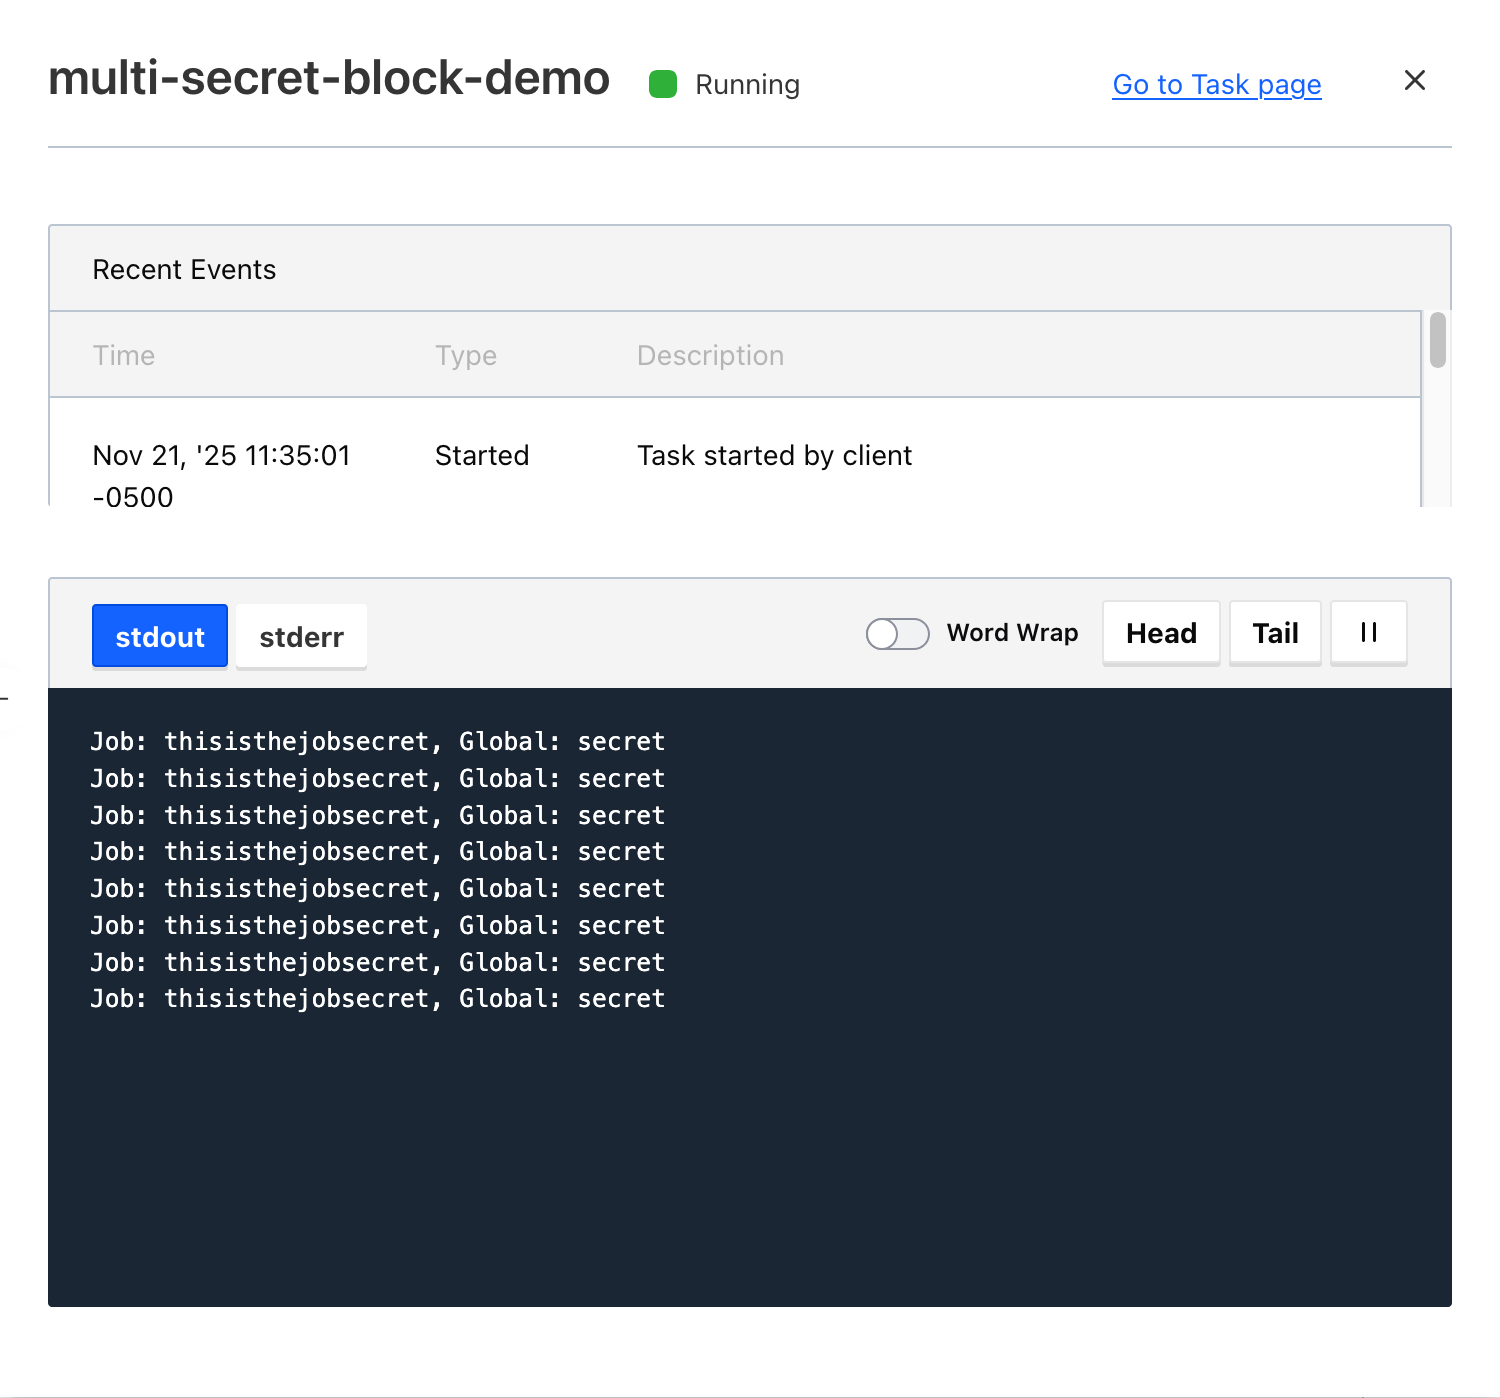Click the 'Started' event type cell

pos(482,456)
